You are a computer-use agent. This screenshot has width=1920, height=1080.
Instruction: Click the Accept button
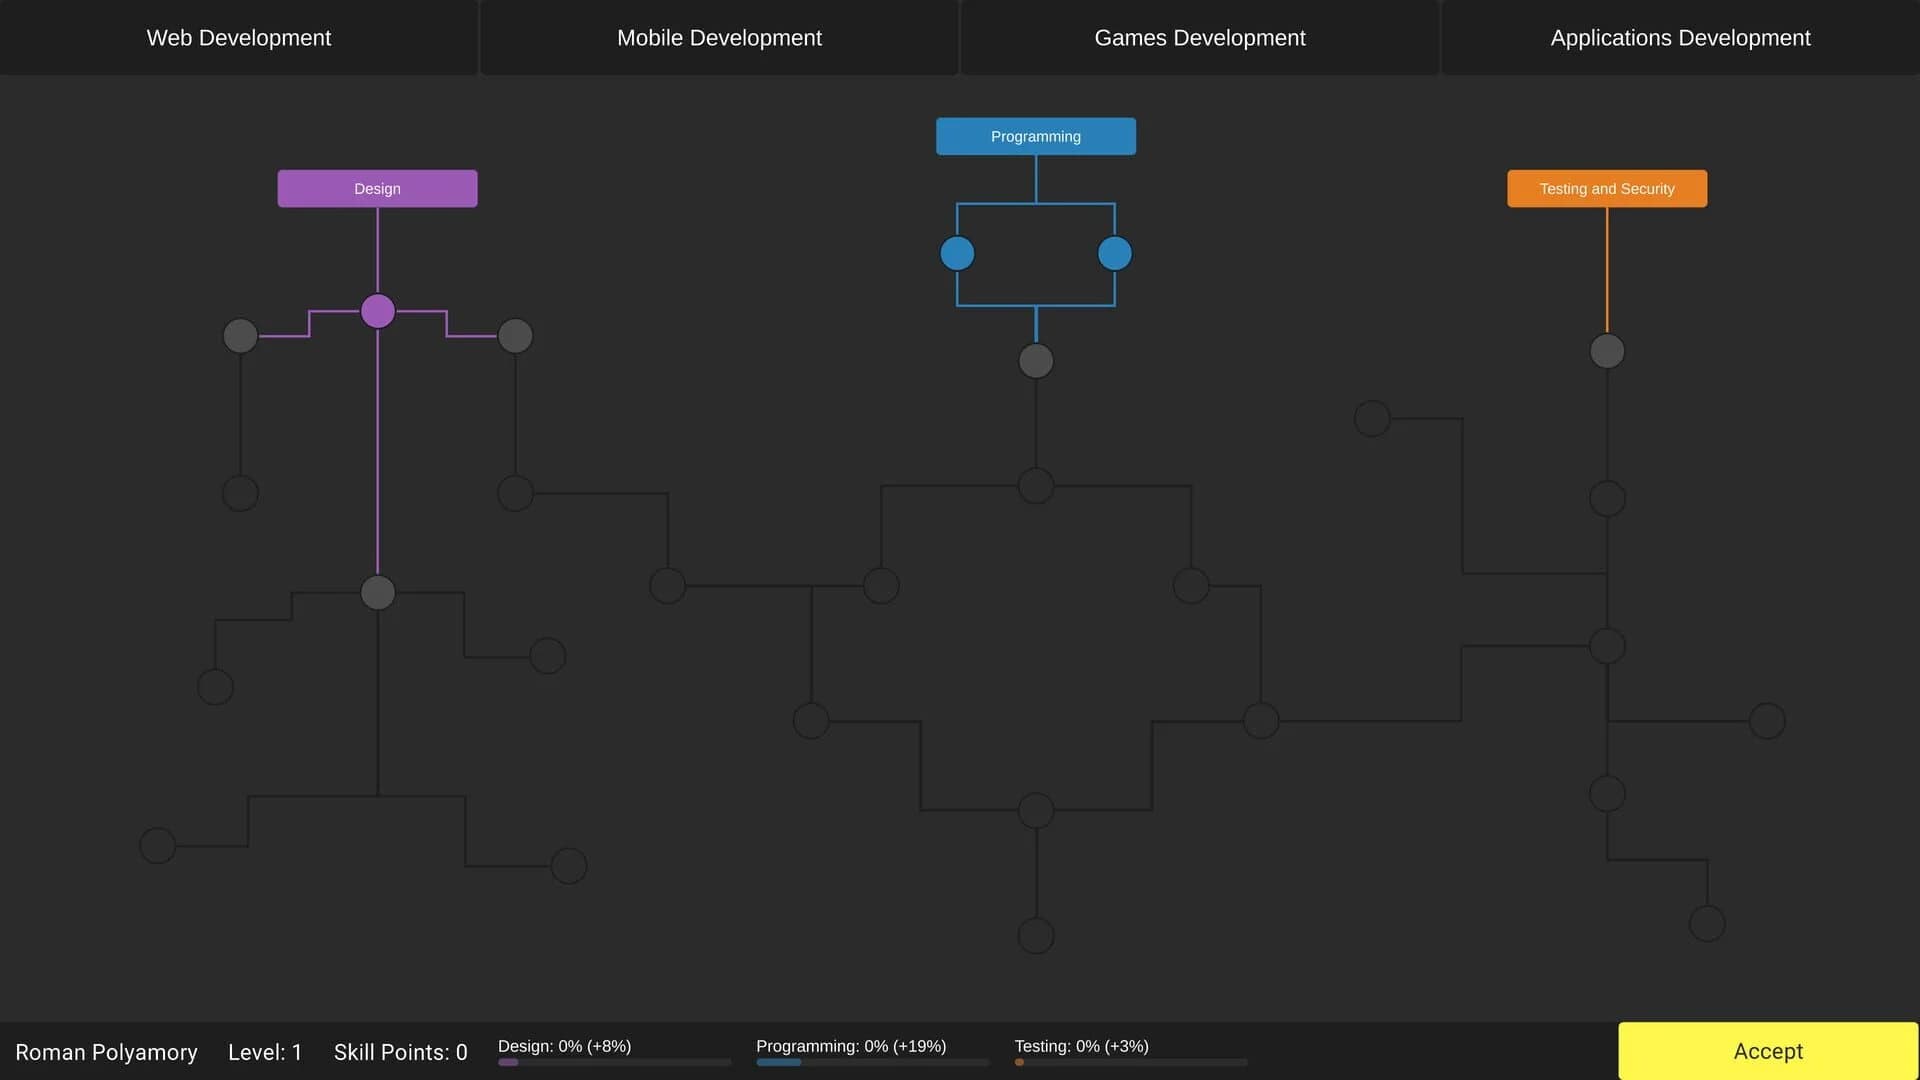[1768, 1051]
